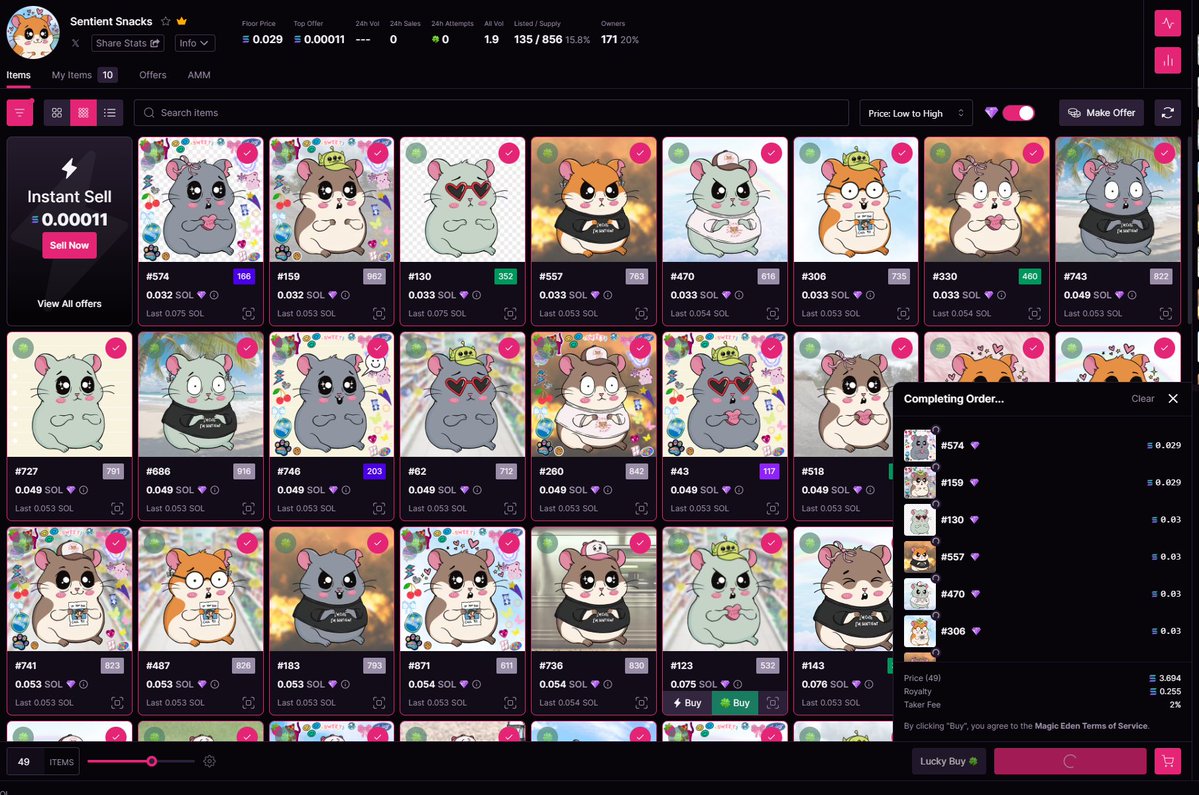Image resolution: width=1199 pixels, height=795 pixels.
Task: Deselect item #470 checkmark
Action: 772,153
